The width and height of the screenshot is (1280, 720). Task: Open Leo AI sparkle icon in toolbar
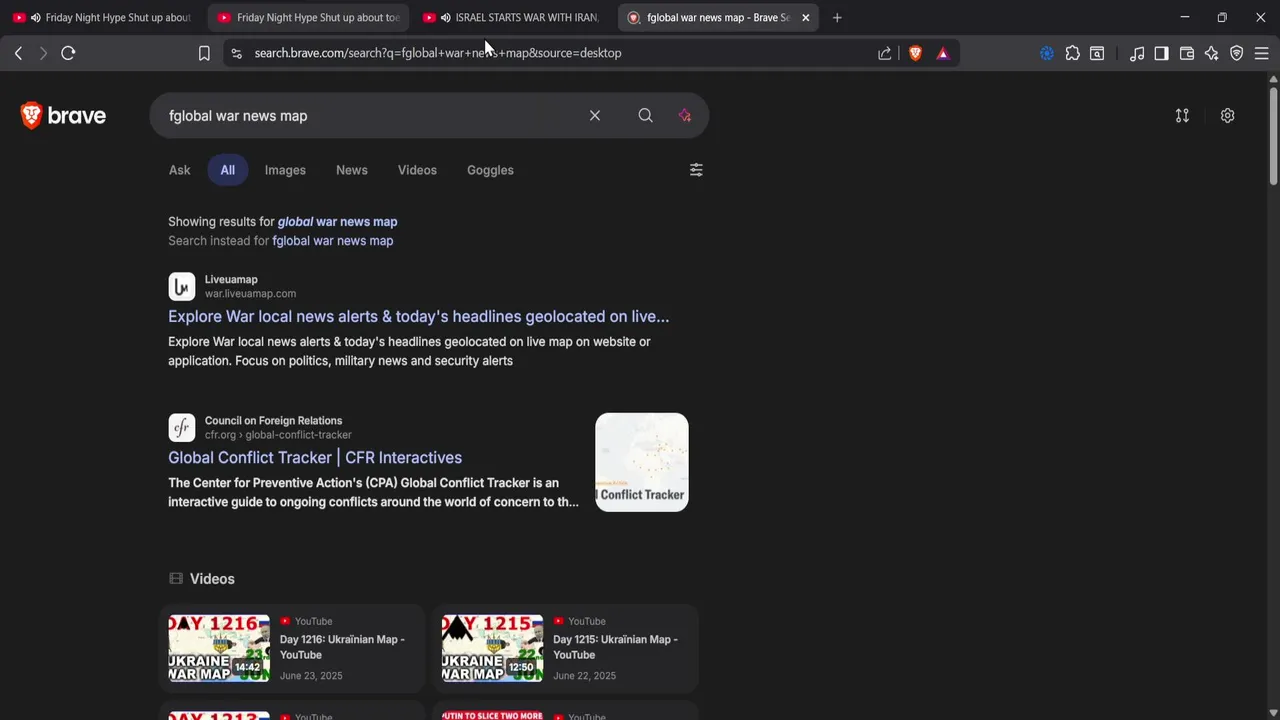pos(1212,53)
